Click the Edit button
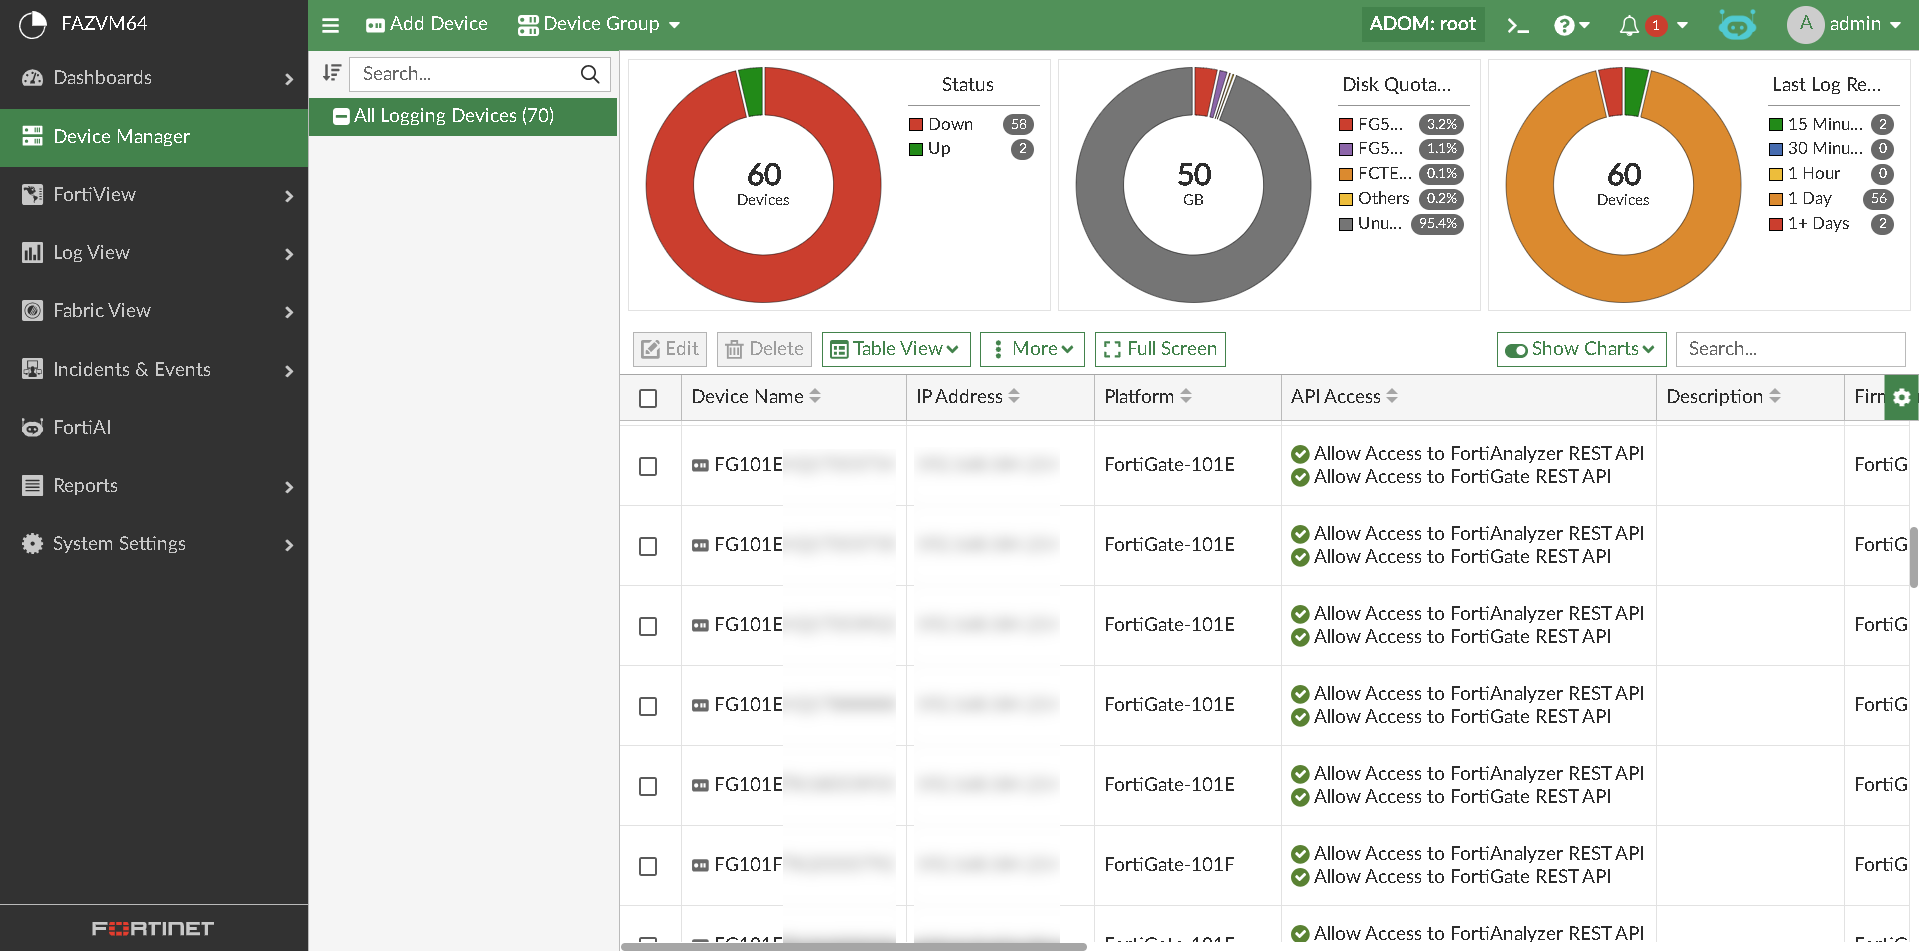The width and height of the screenshot is (1921, 951). coord(670,349)
